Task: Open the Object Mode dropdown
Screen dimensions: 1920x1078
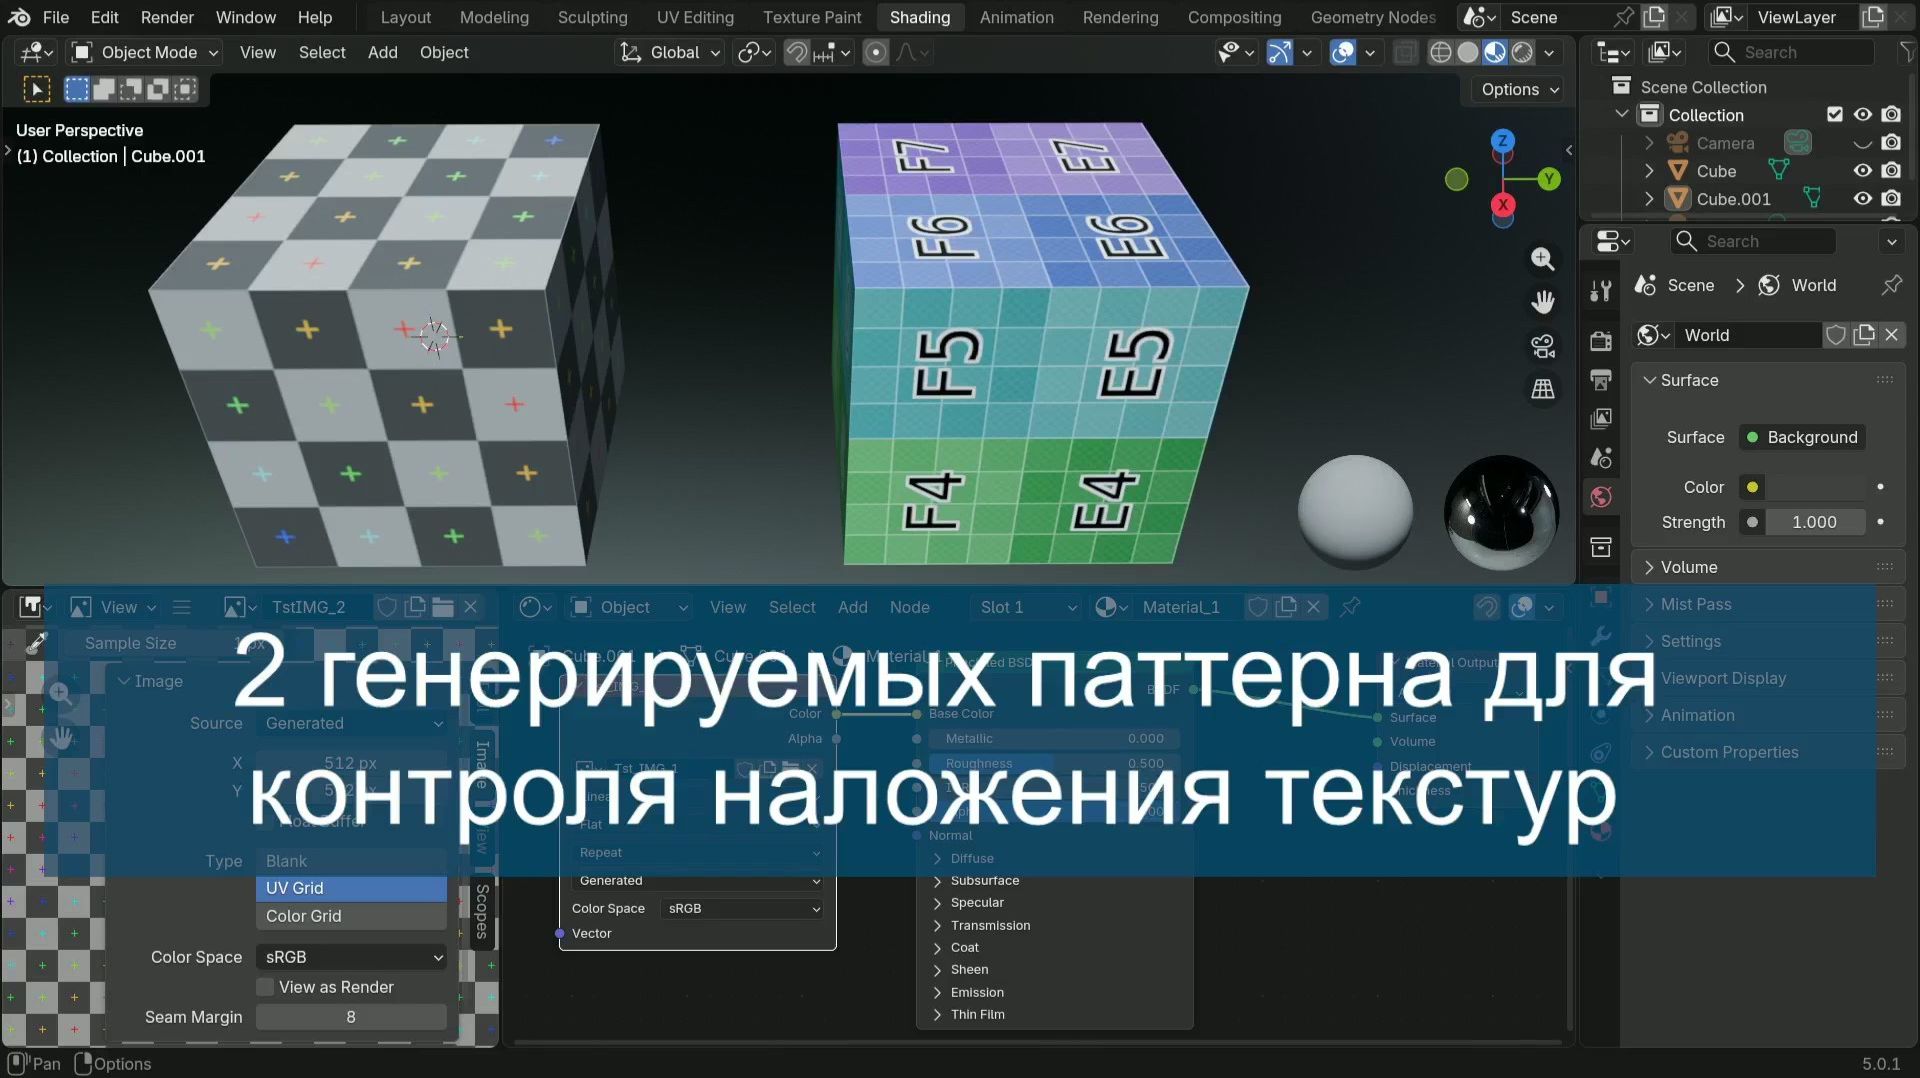Action: pyautogui.click(x=143, y=52)
